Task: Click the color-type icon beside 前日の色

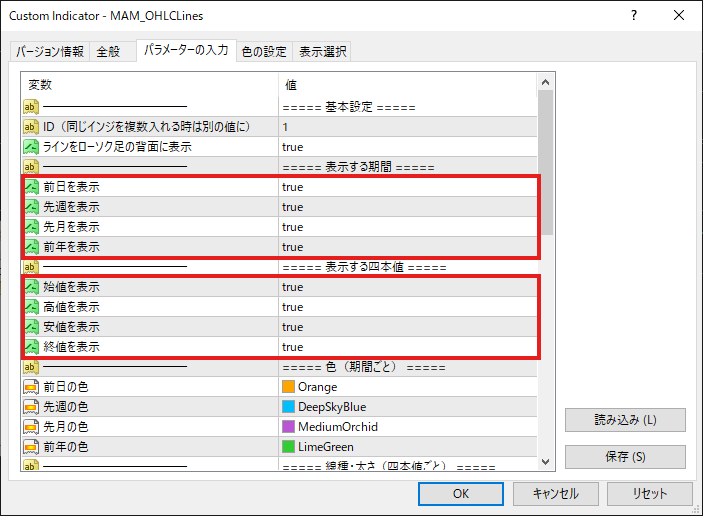Action: (x=31, y=387)
